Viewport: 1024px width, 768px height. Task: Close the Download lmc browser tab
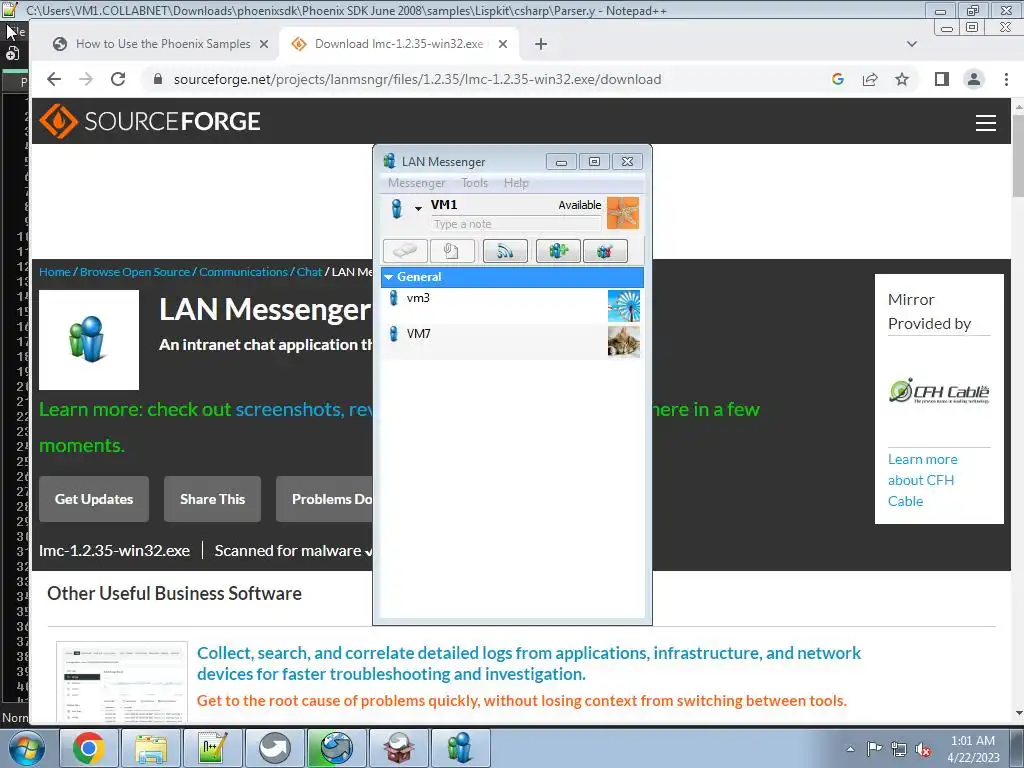[x=503, y=44]
